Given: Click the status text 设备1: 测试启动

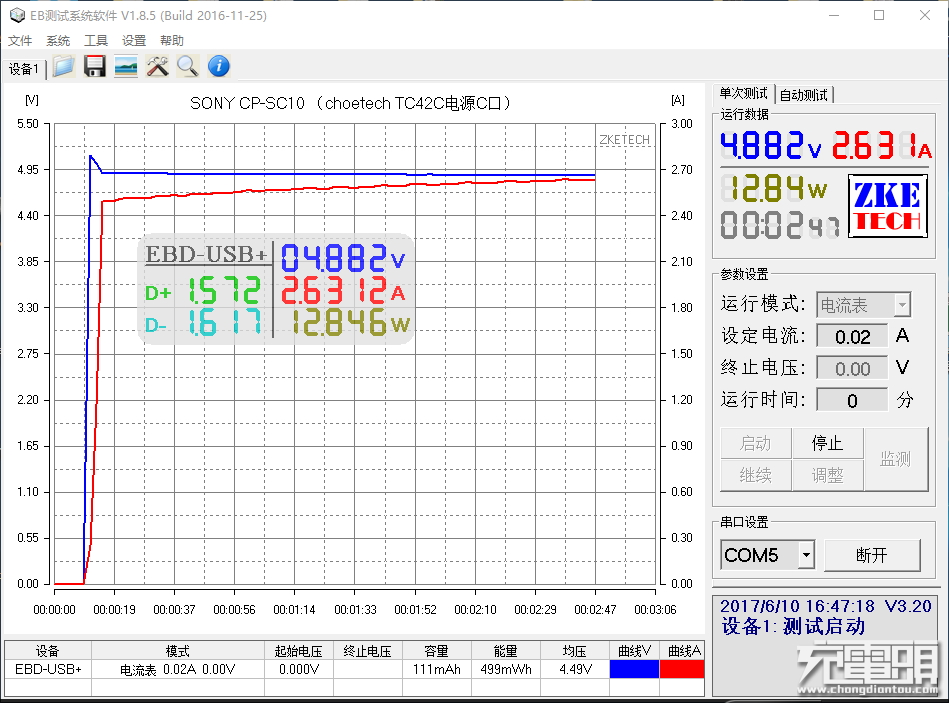Looking at the screenshot, I should [793, 626].
